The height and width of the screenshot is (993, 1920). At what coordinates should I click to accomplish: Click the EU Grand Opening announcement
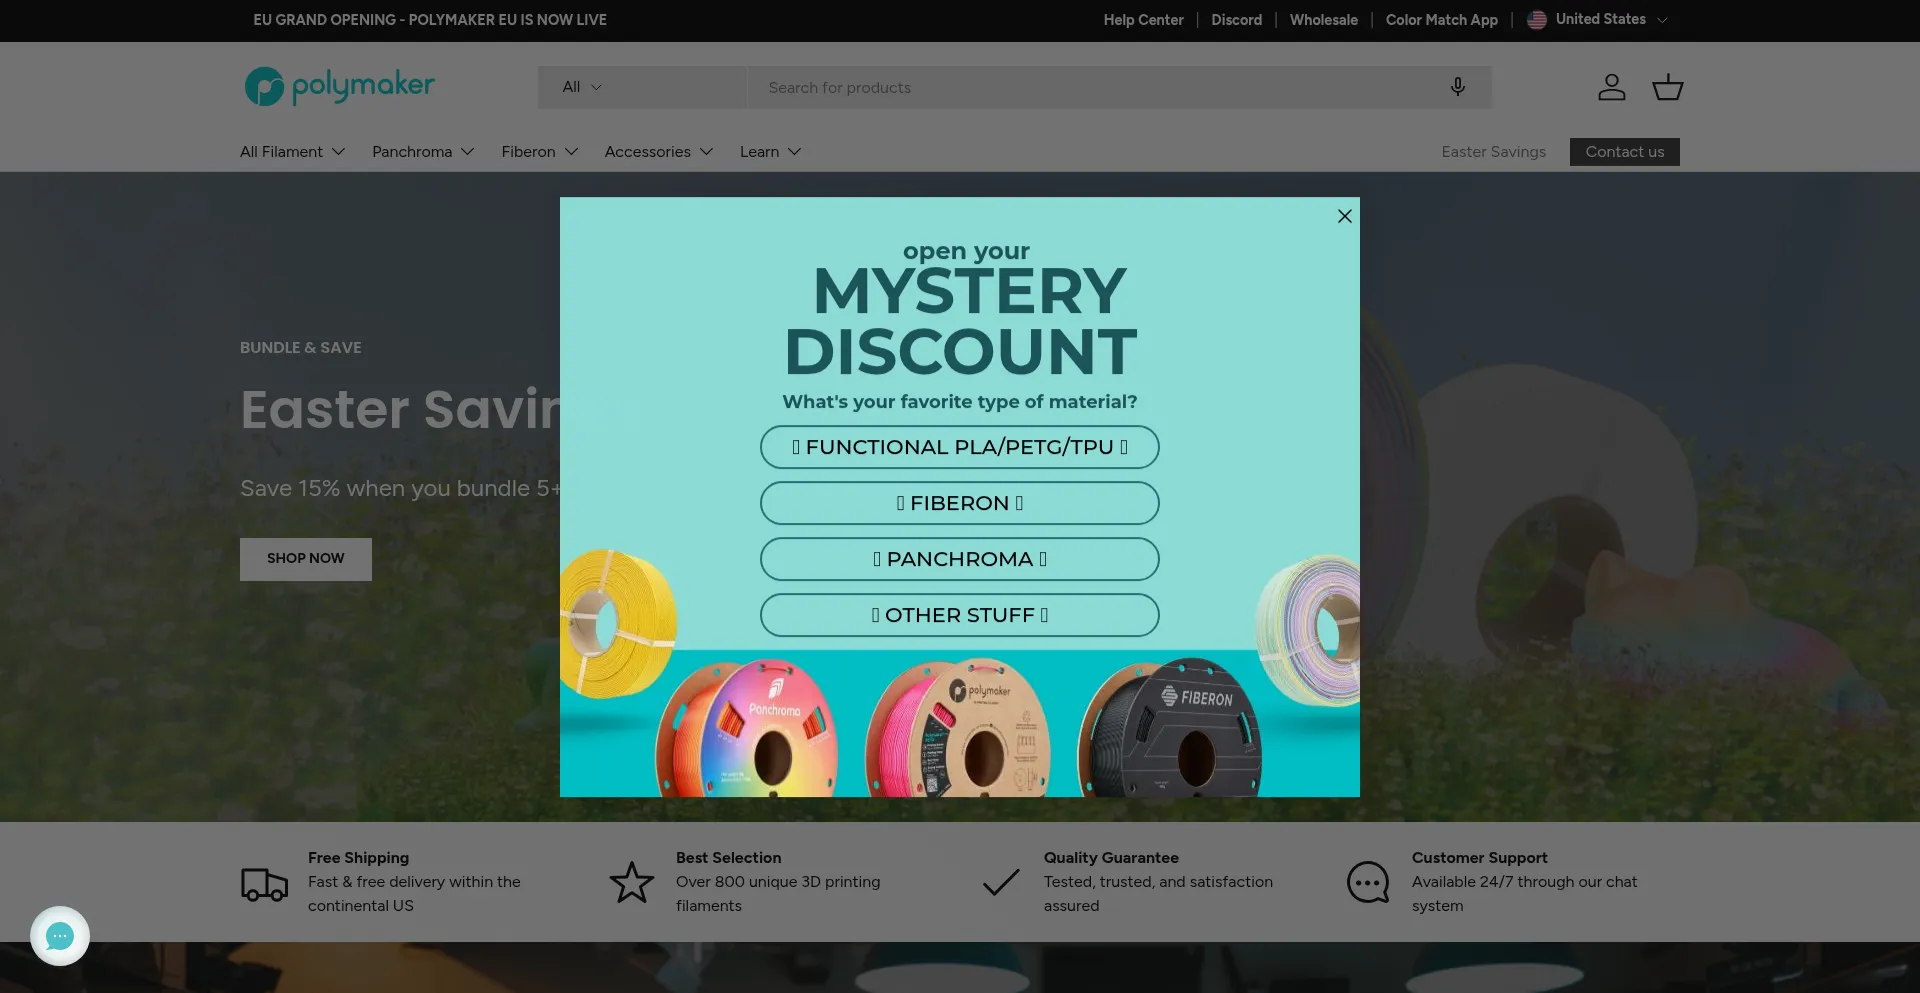430,20
